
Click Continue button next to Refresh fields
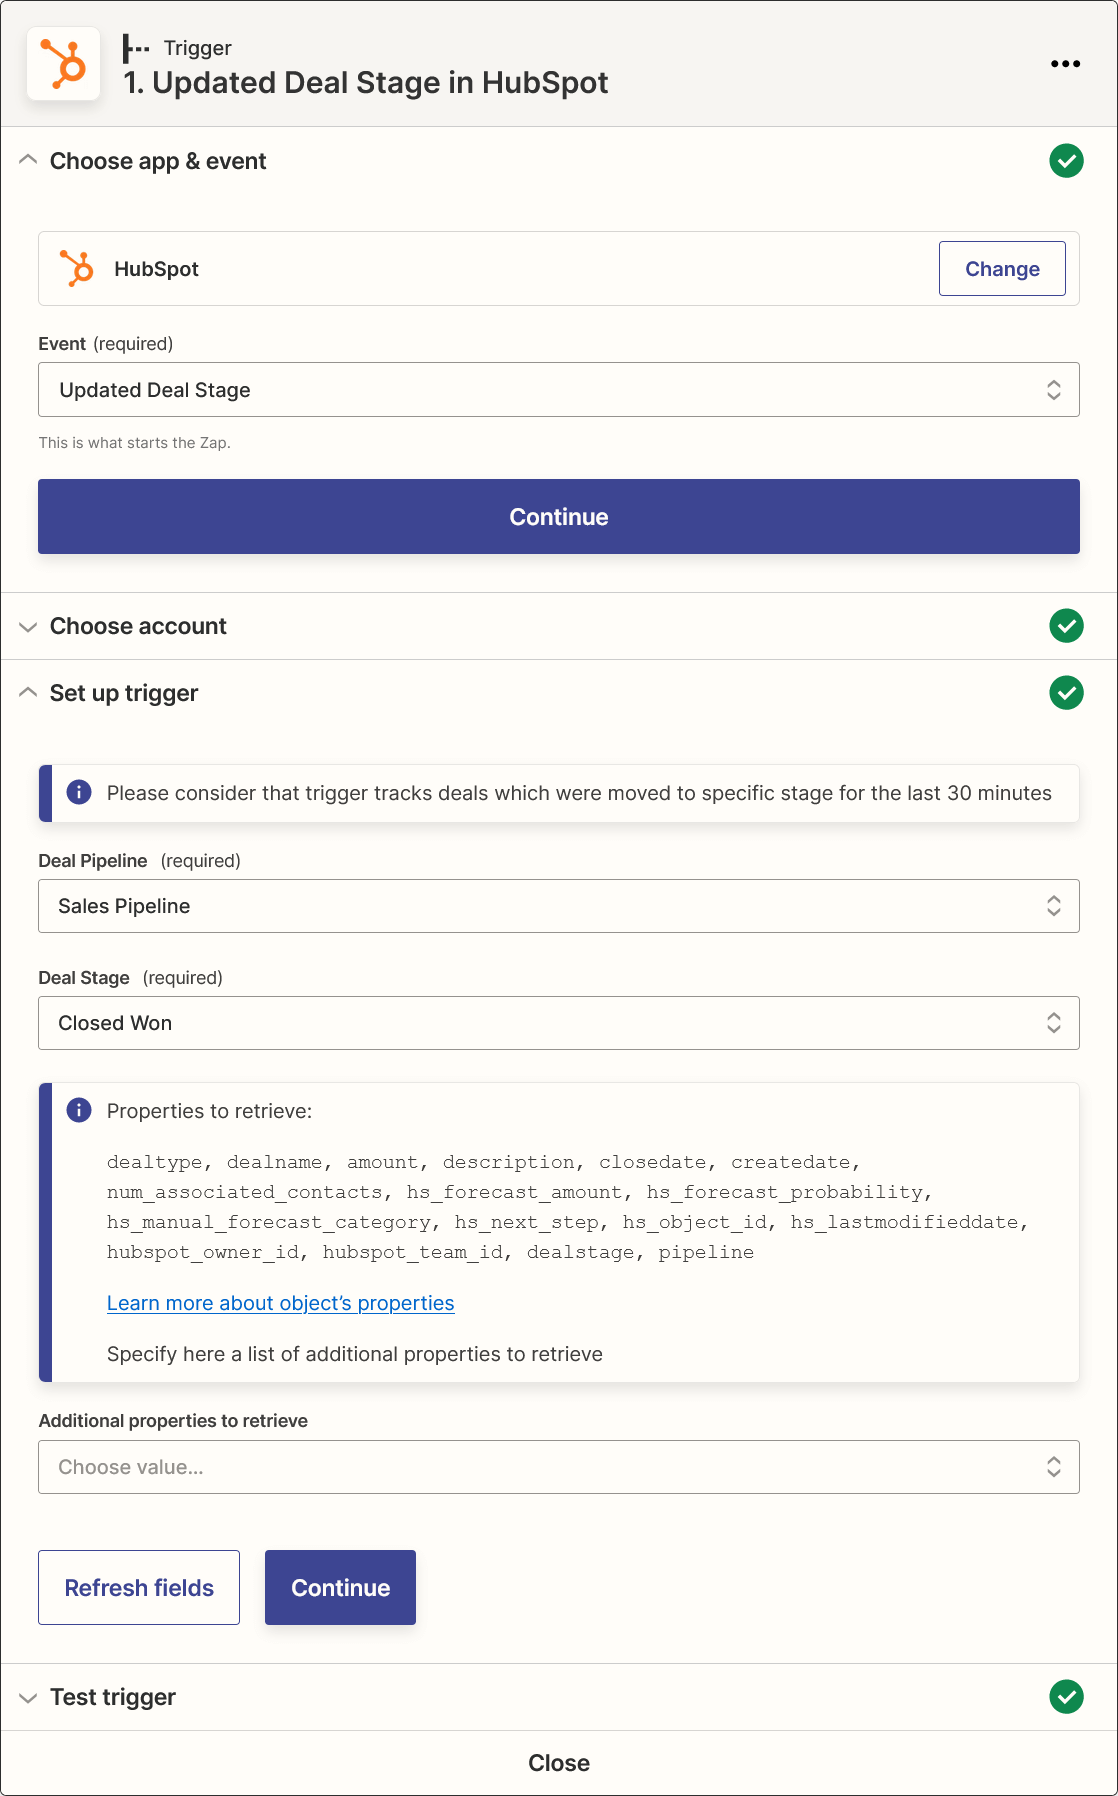340,1588
